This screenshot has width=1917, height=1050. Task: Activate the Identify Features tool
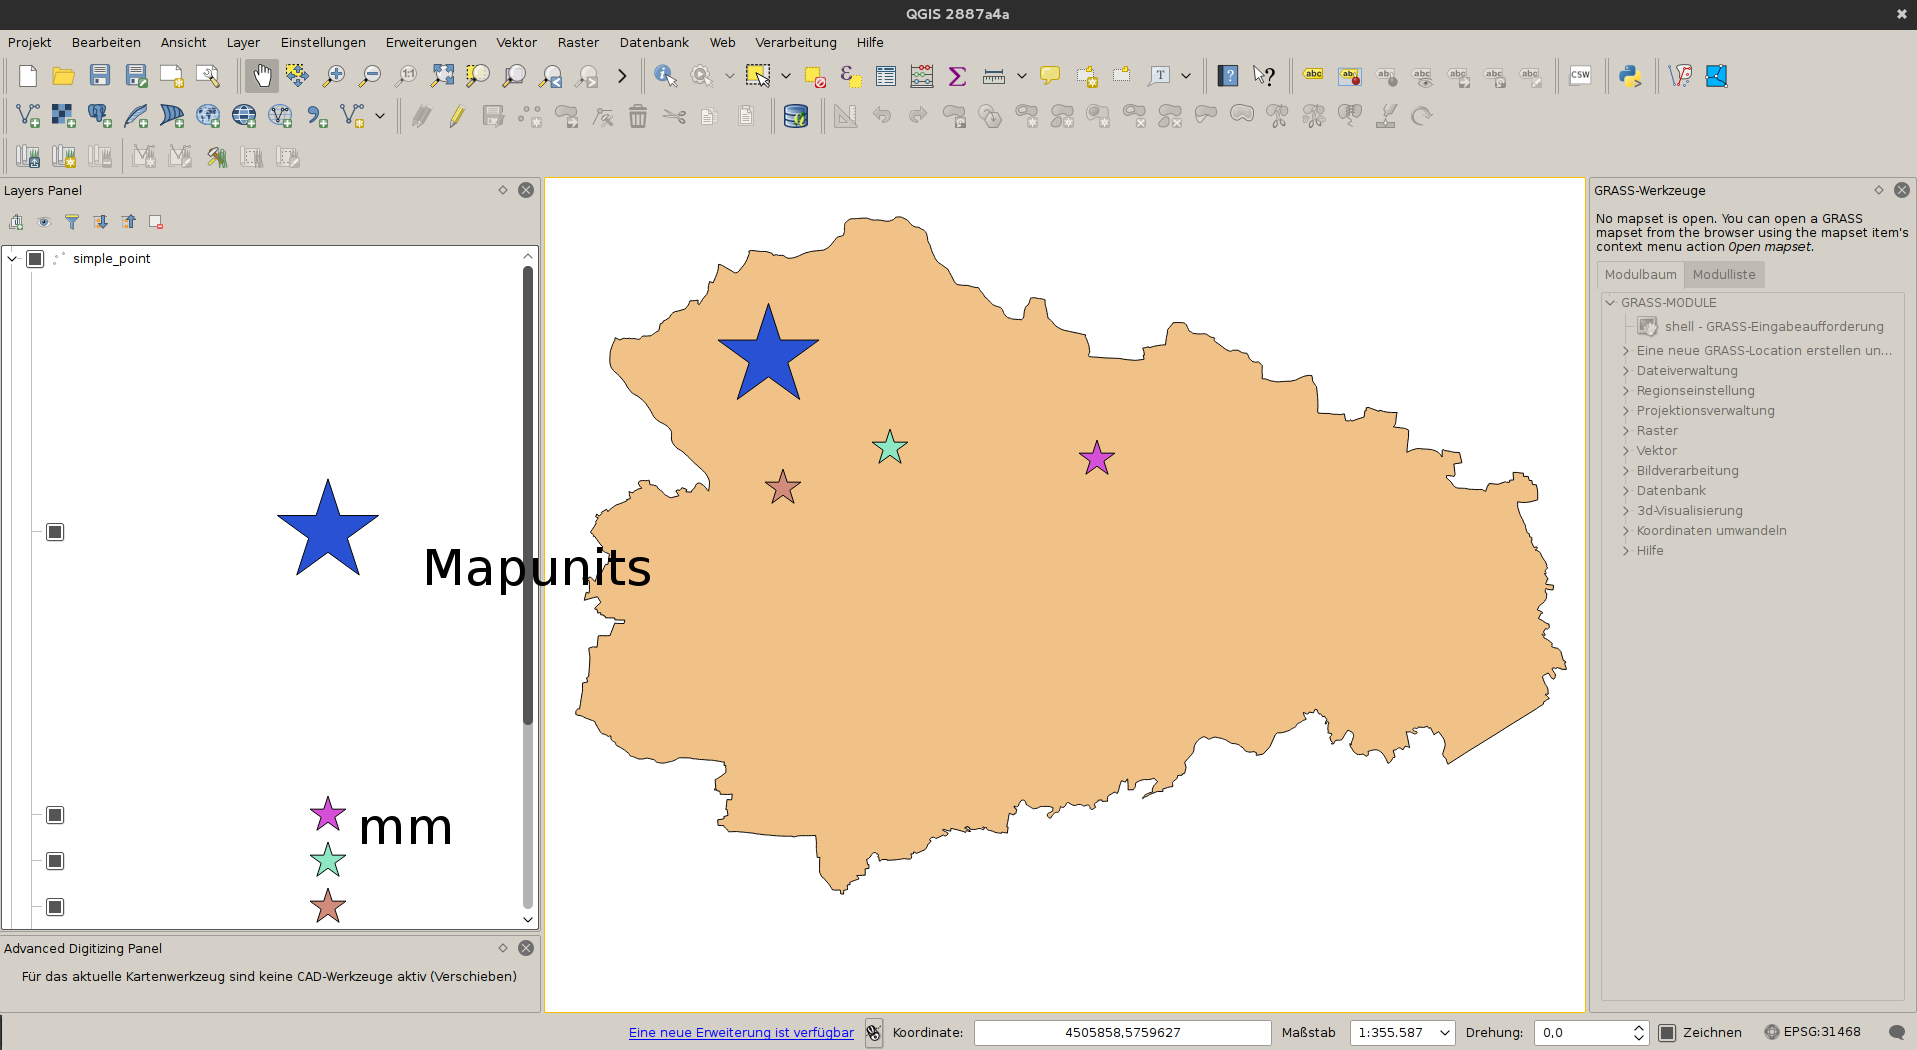[666, 76]
